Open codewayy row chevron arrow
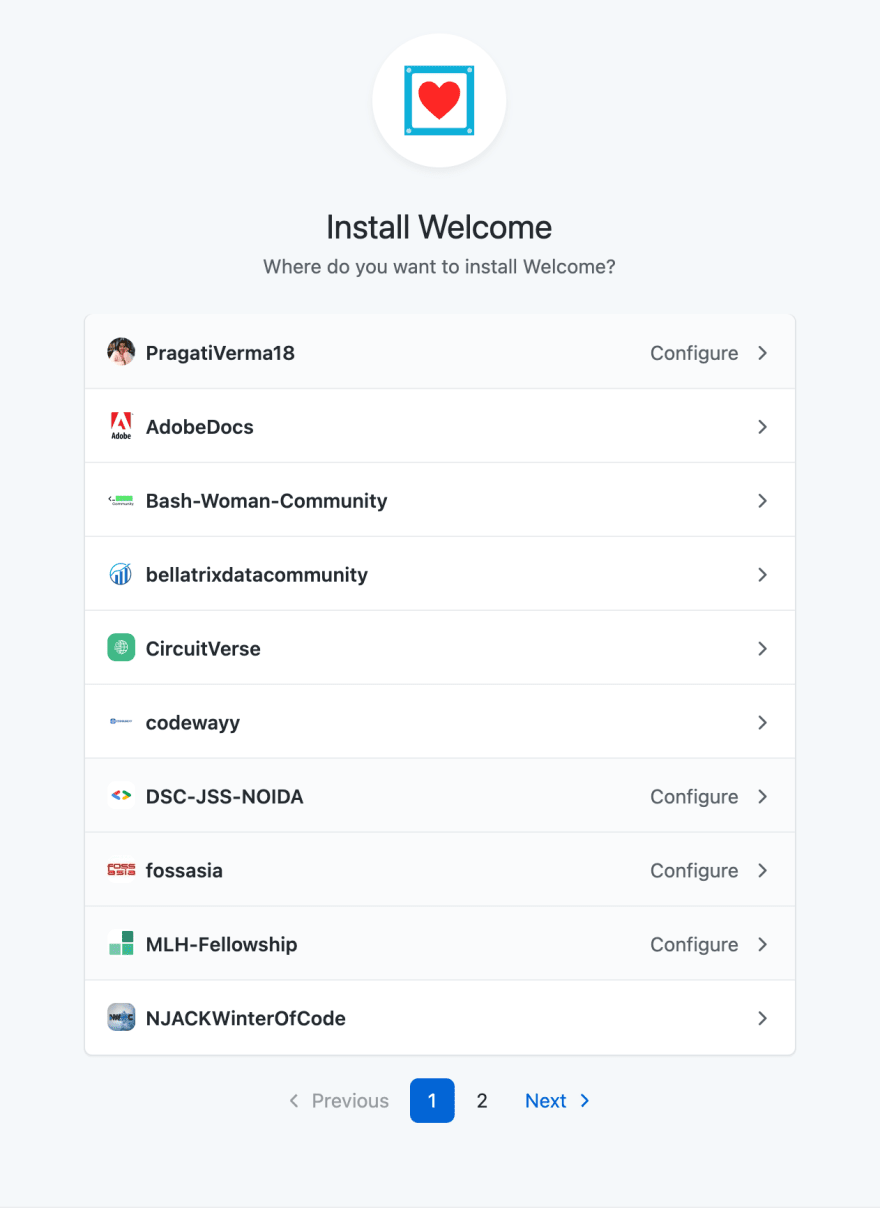Image resolution: width=880 pixels, height=1208 pixels. (763, 723)
